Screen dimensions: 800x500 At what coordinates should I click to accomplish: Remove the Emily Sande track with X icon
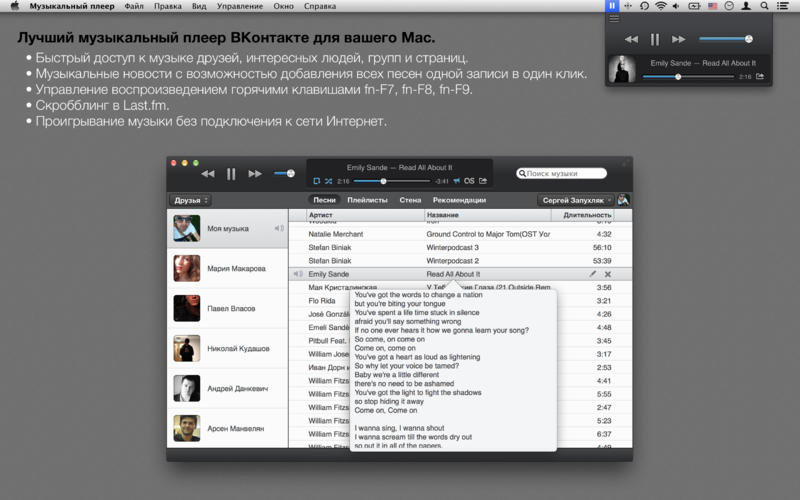[x=608, y=274]
